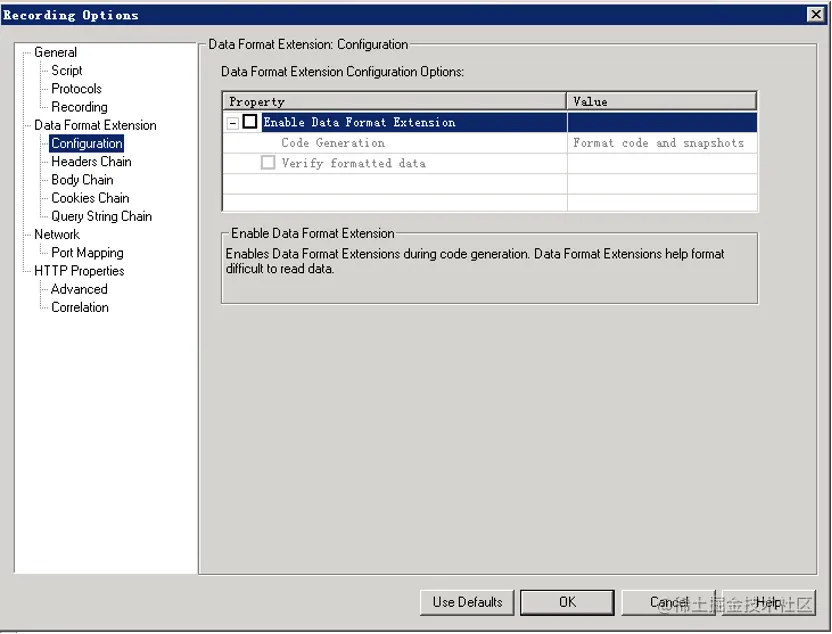Screen dimensions: 832x634
Task: Open Help for Recording Options
Action: [x=768, y=602]
